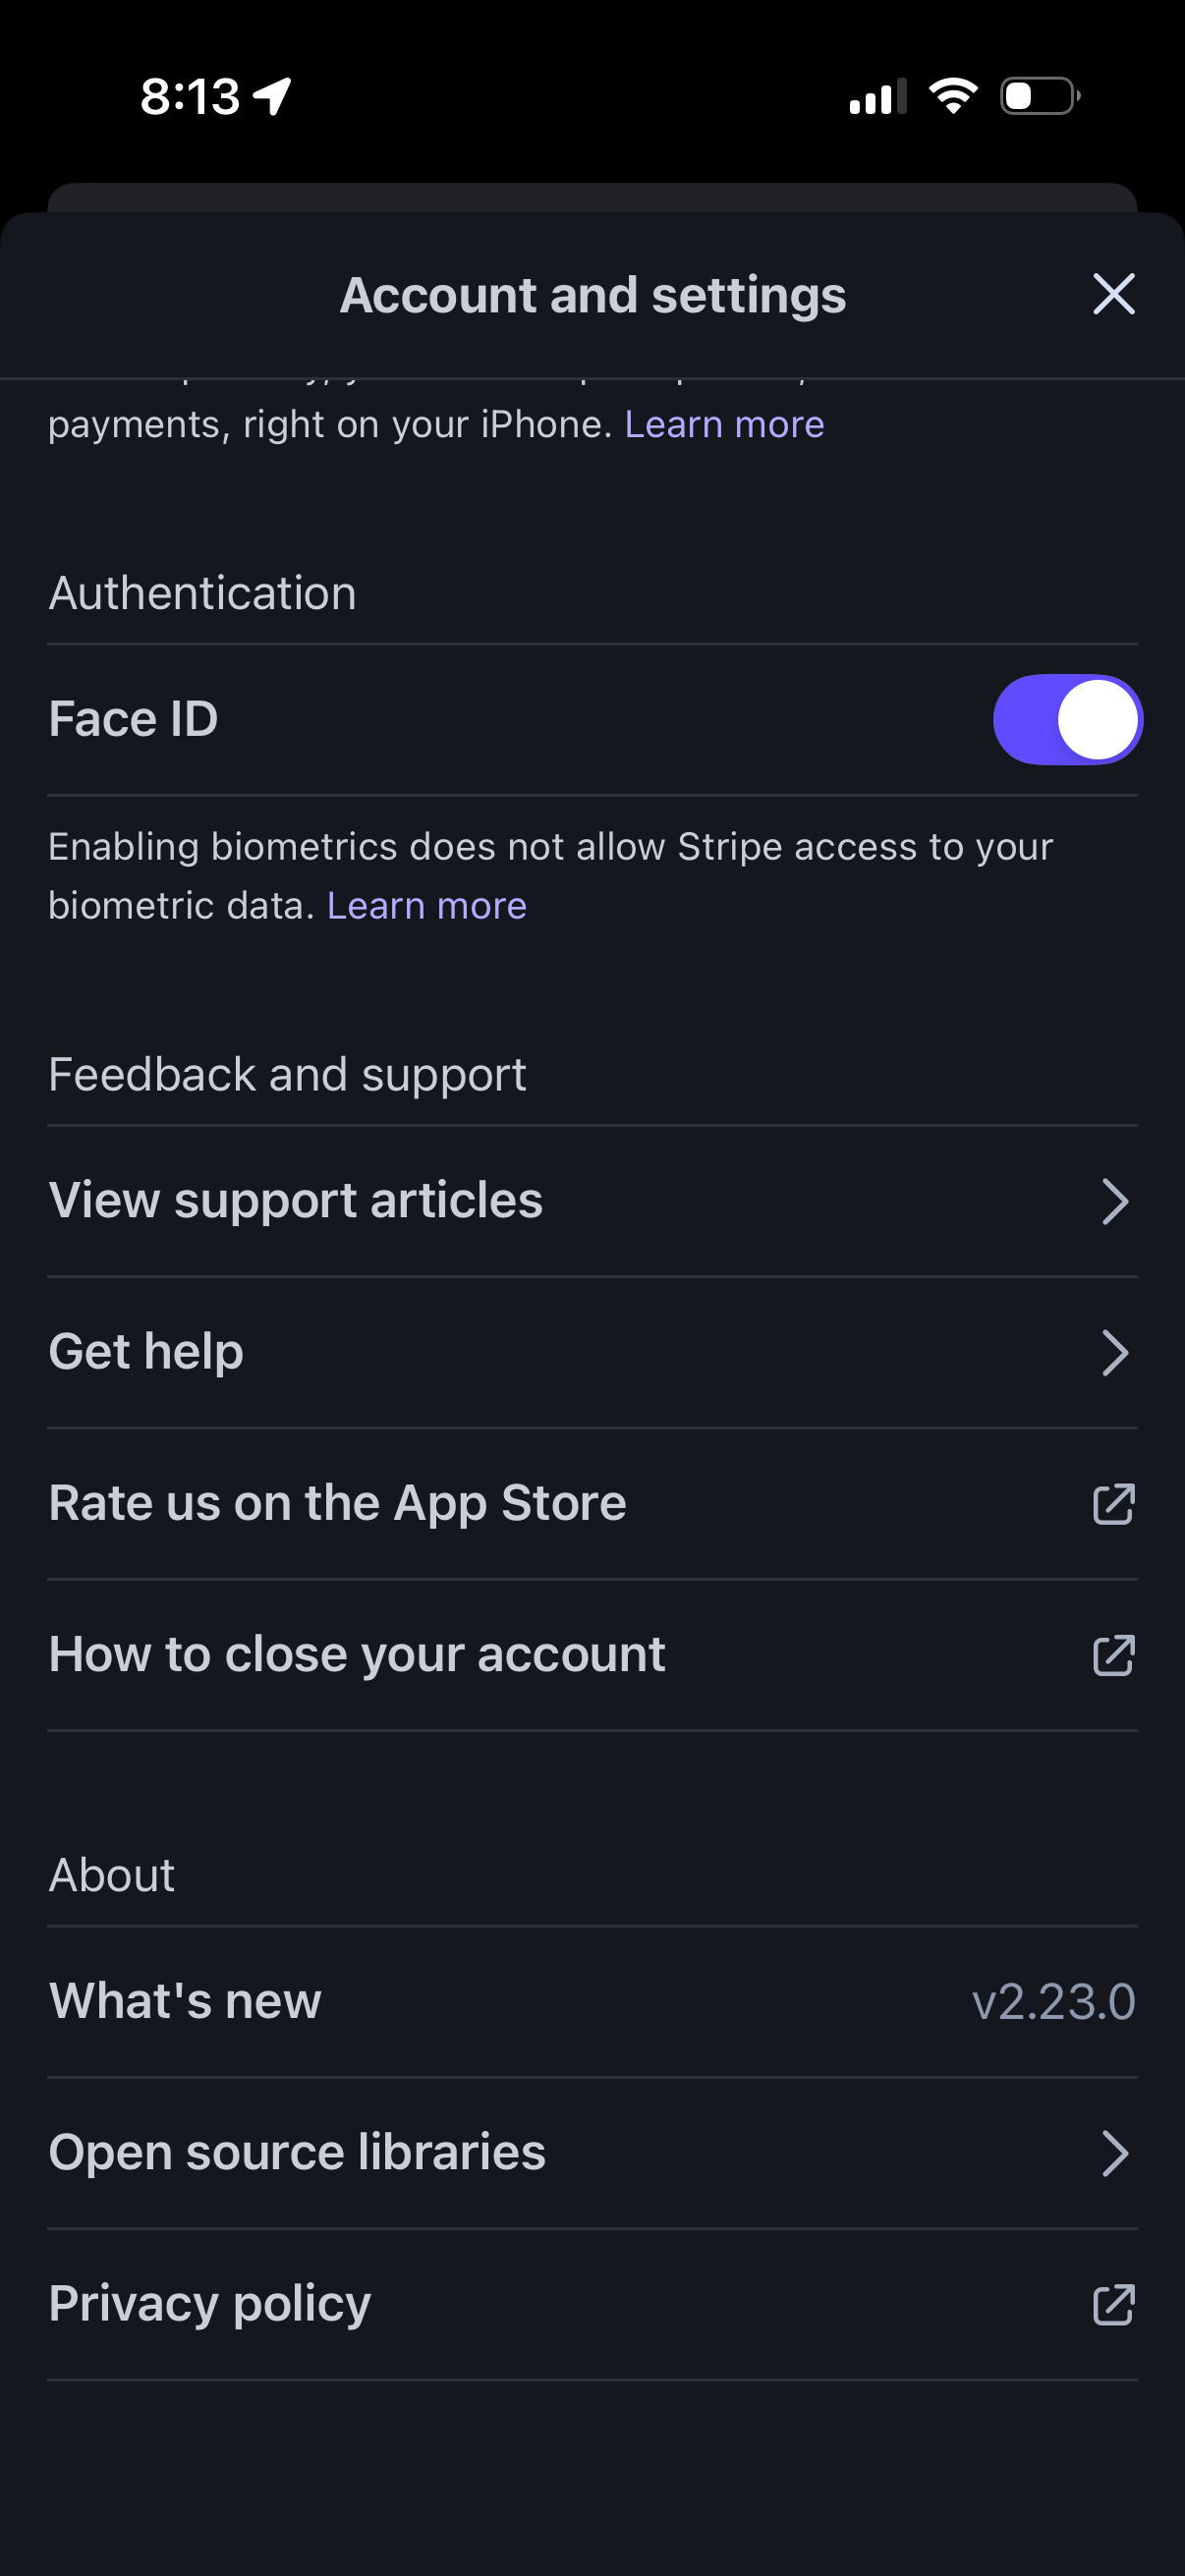Viewport: 1185px width, 2576px height.
Task: Click the external link icon next to Privacy policy
Action: (1113, 2304)
